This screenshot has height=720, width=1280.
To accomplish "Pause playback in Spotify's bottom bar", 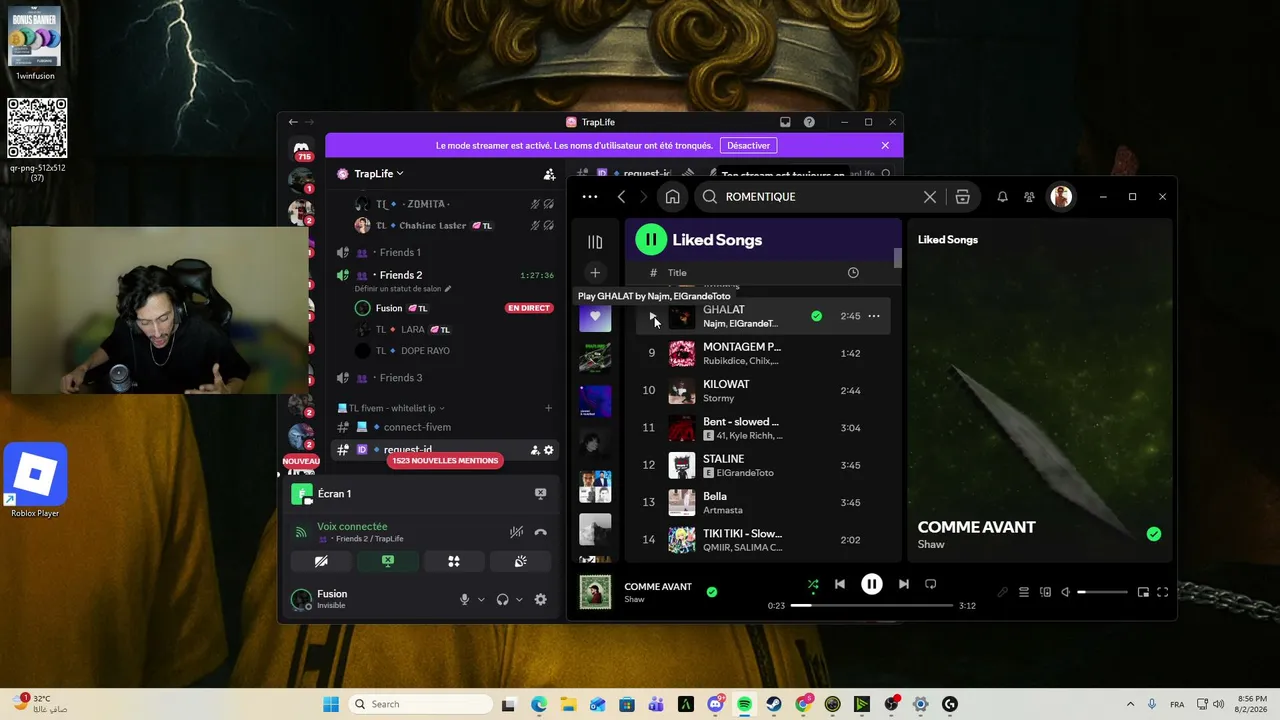I will [872, 584].
